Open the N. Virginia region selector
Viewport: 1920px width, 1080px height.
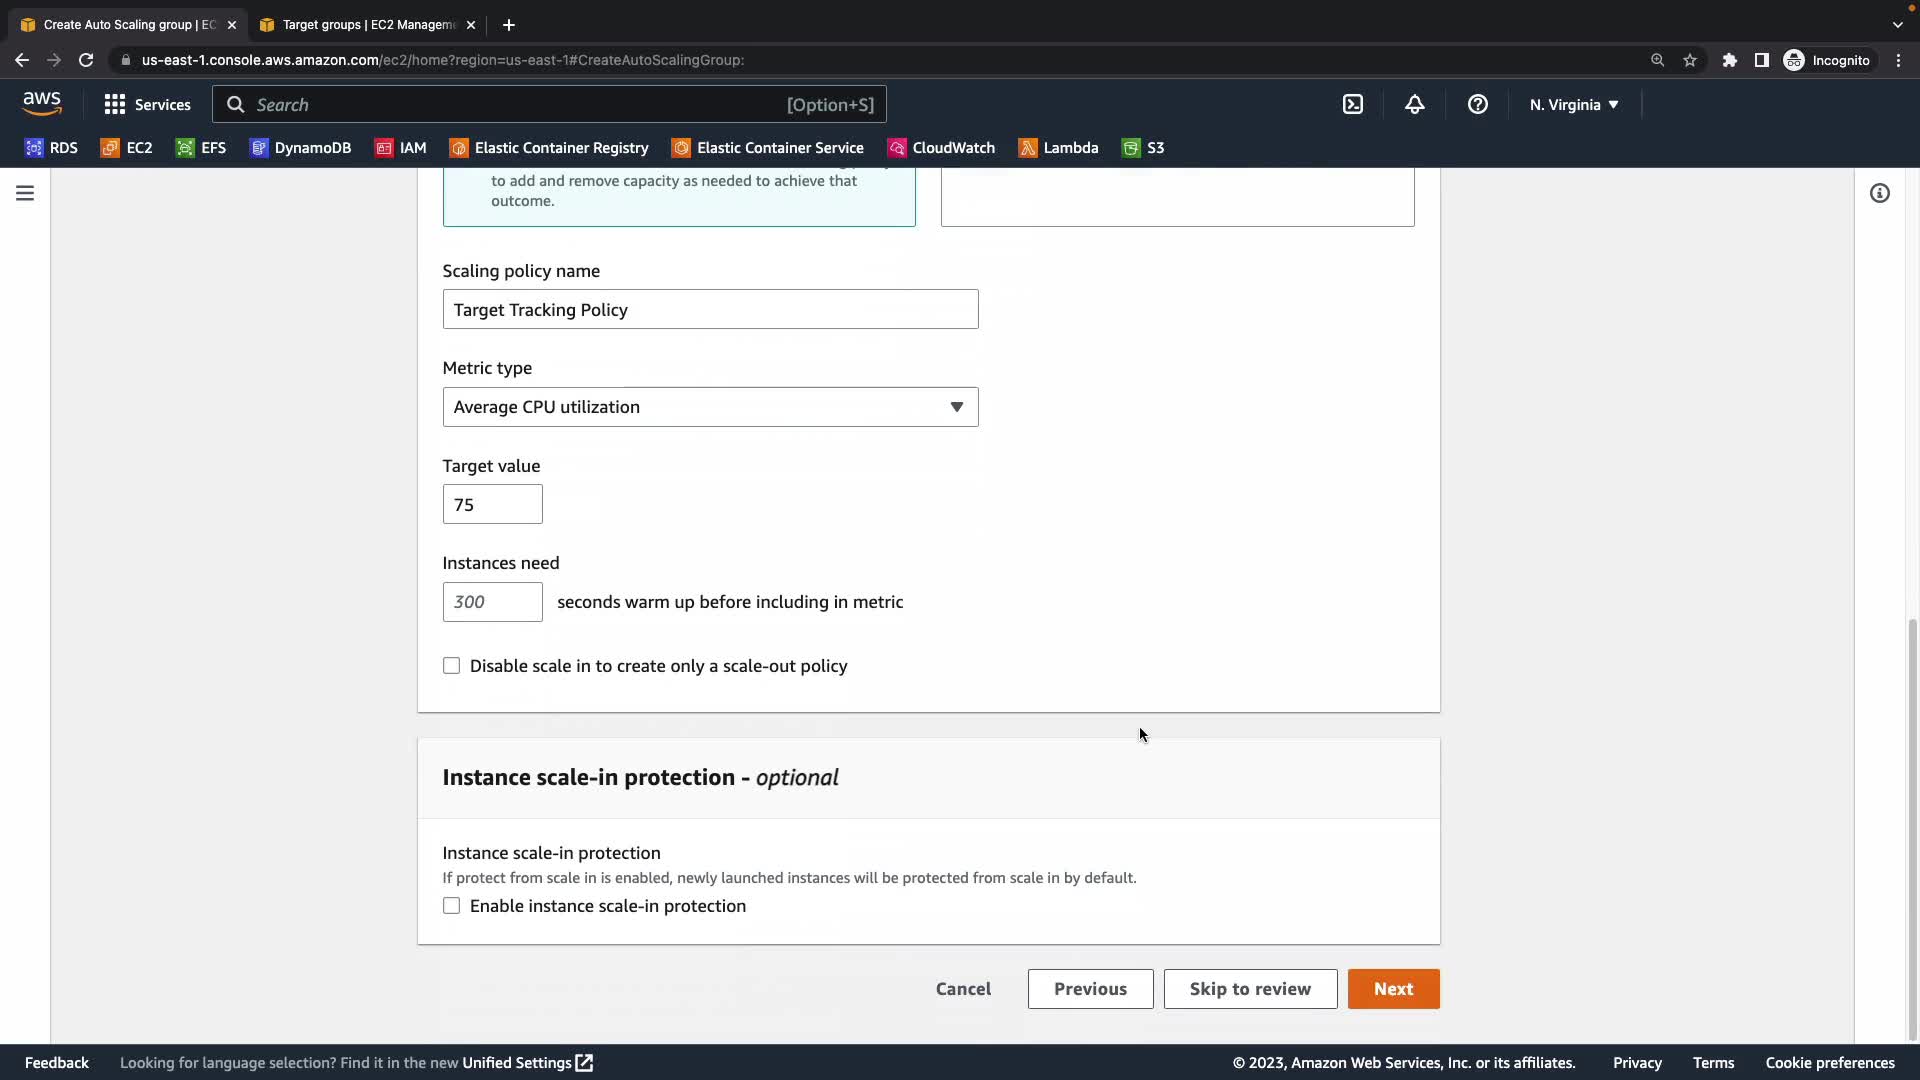click(1573, 105)
